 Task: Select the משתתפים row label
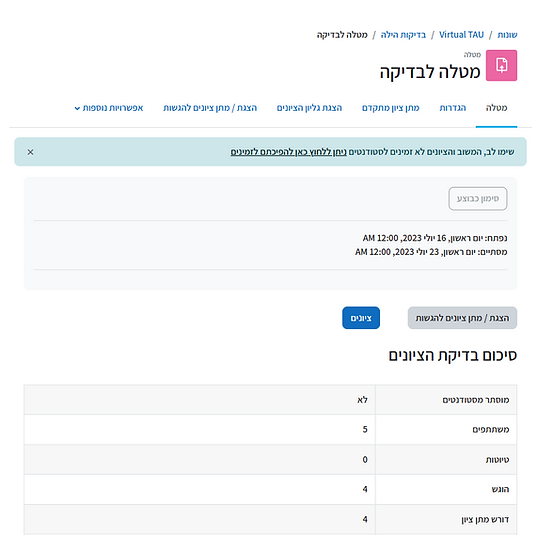(491, 429)
